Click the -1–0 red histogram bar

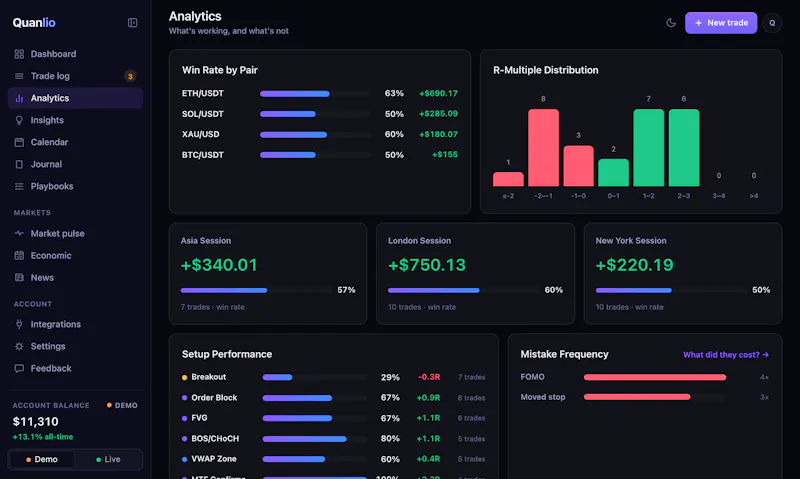pyautogui.click(x=578, y=166)
